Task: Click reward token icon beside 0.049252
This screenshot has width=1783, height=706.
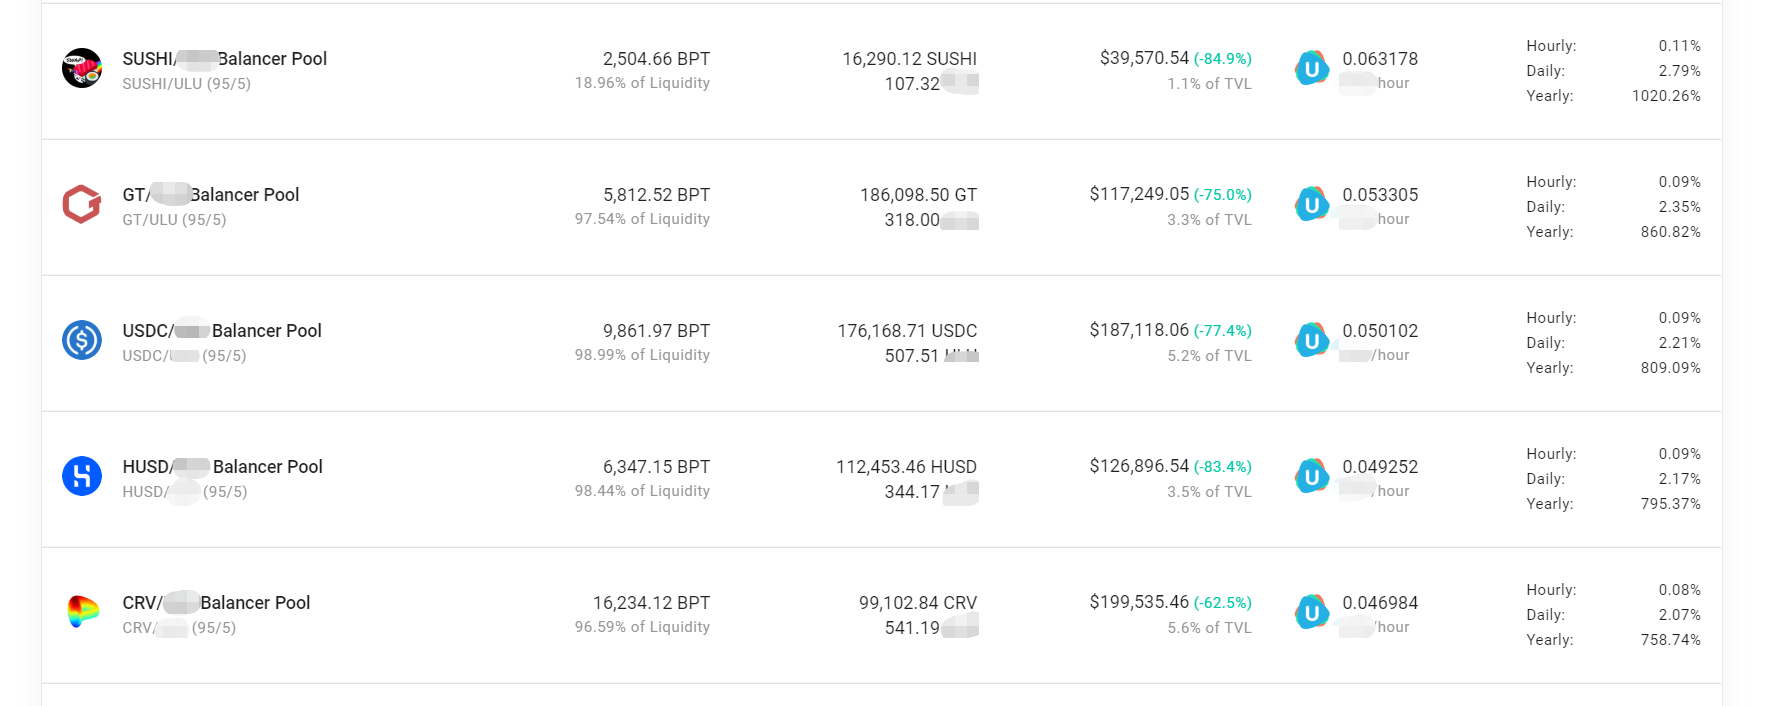Action: pos(1312,476)
